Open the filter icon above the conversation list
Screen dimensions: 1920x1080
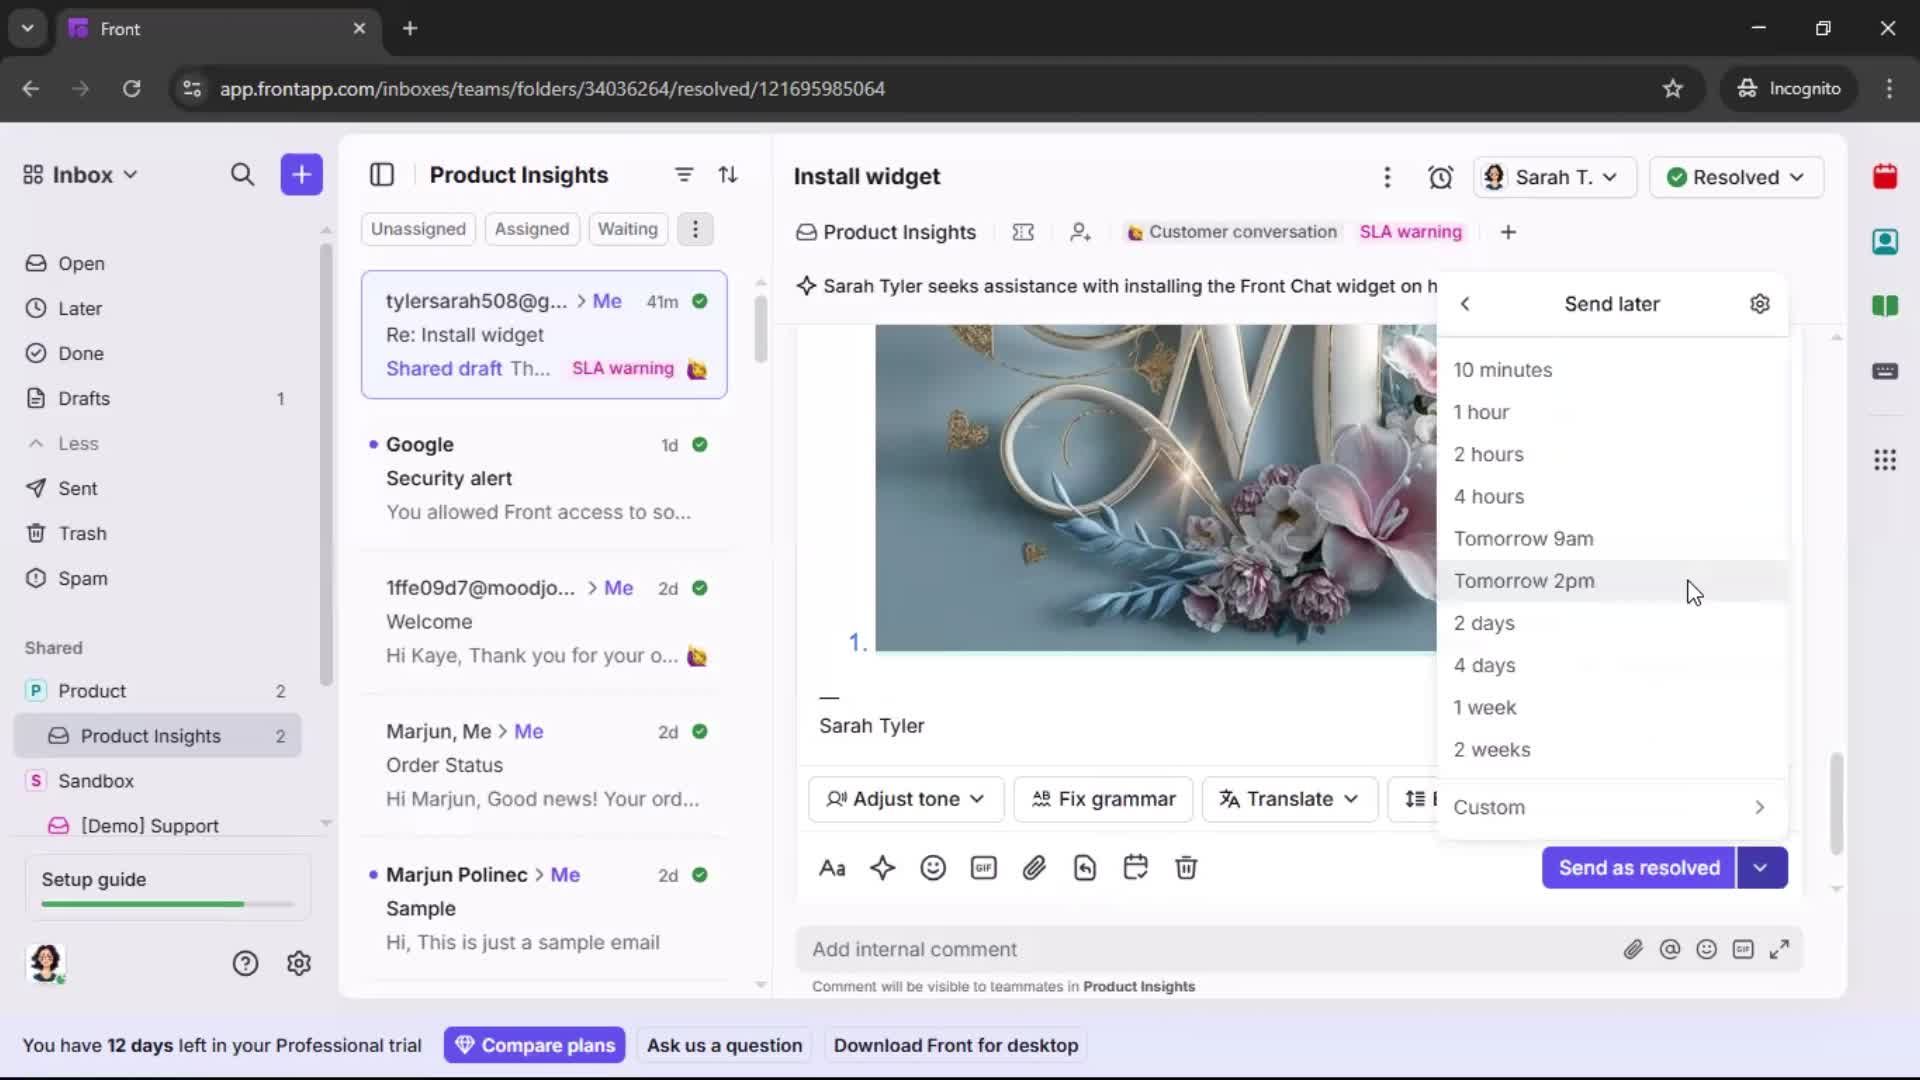coord(684,174)
